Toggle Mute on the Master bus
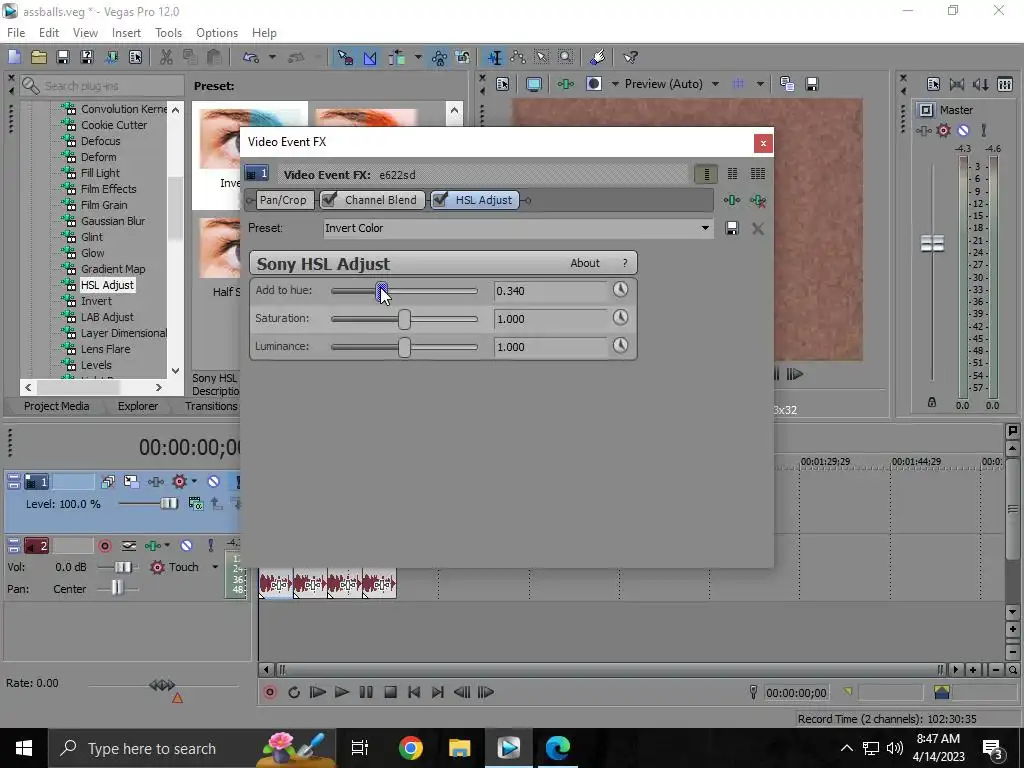Screen dimensions: 1024x768 click(x=963, y=131)
